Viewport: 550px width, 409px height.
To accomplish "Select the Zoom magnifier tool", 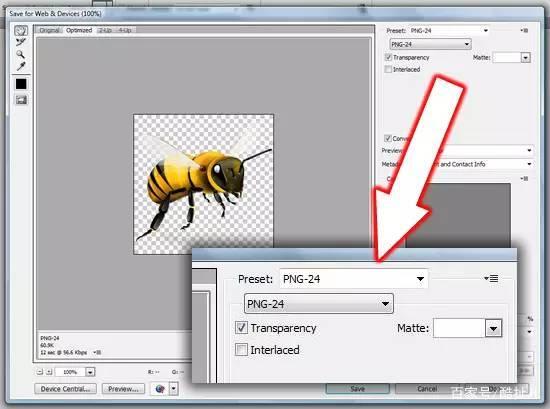I will pyautogui.click(x=20, y=54).
